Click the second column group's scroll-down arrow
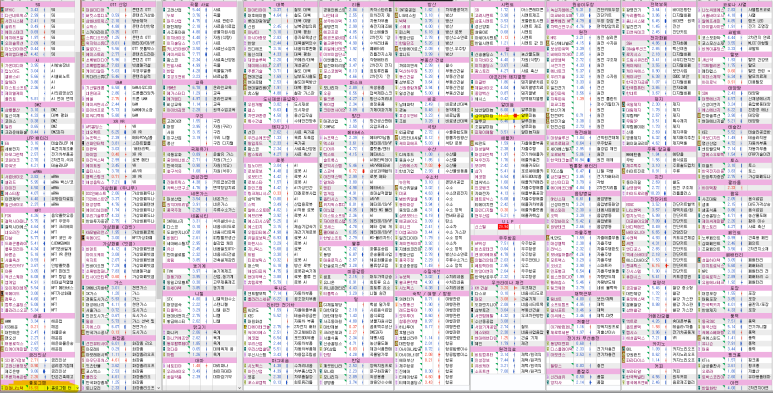This screenshot has width=773, height=393. click(x=158, y=389)
